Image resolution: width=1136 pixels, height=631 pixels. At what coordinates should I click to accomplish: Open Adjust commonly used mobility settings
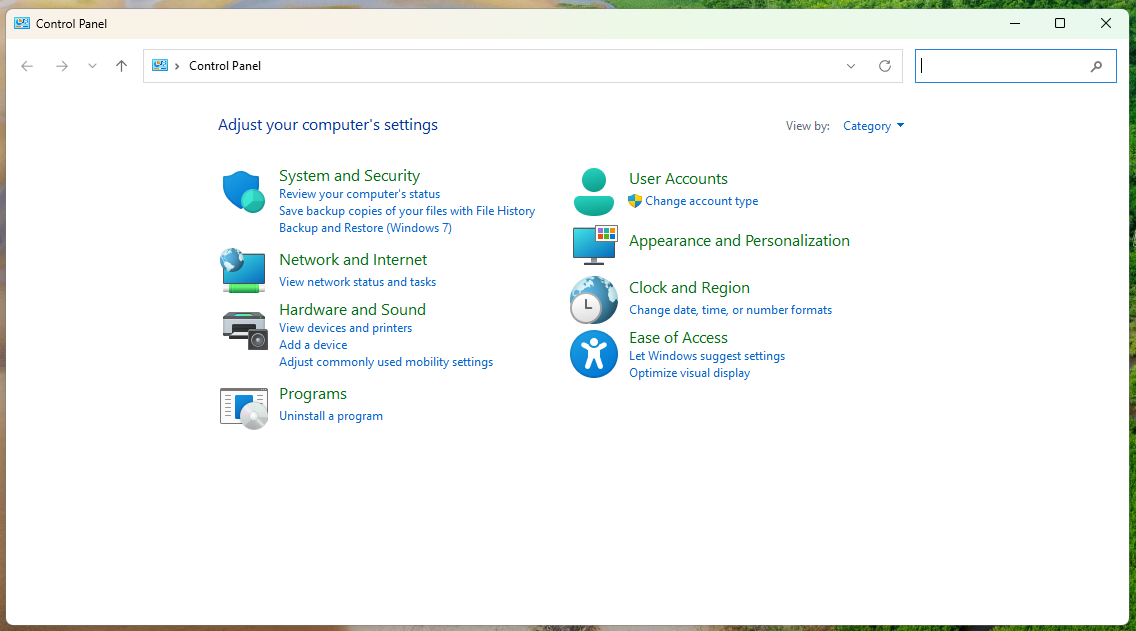pyautogui.click(x=386, y=362)
